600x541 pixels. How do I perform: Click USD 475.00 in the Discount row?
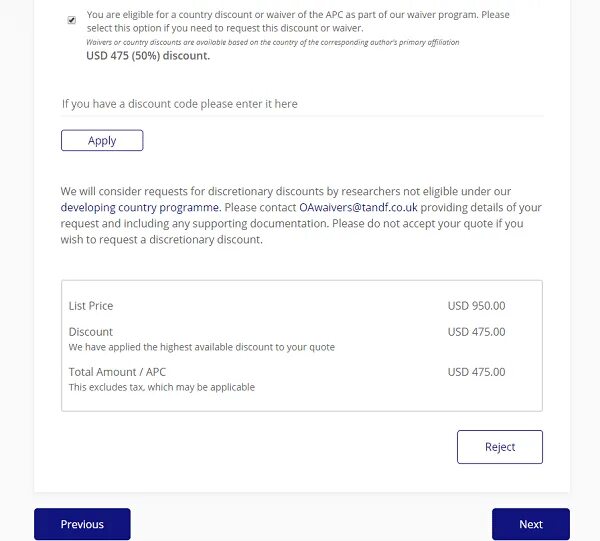[476, 332]
